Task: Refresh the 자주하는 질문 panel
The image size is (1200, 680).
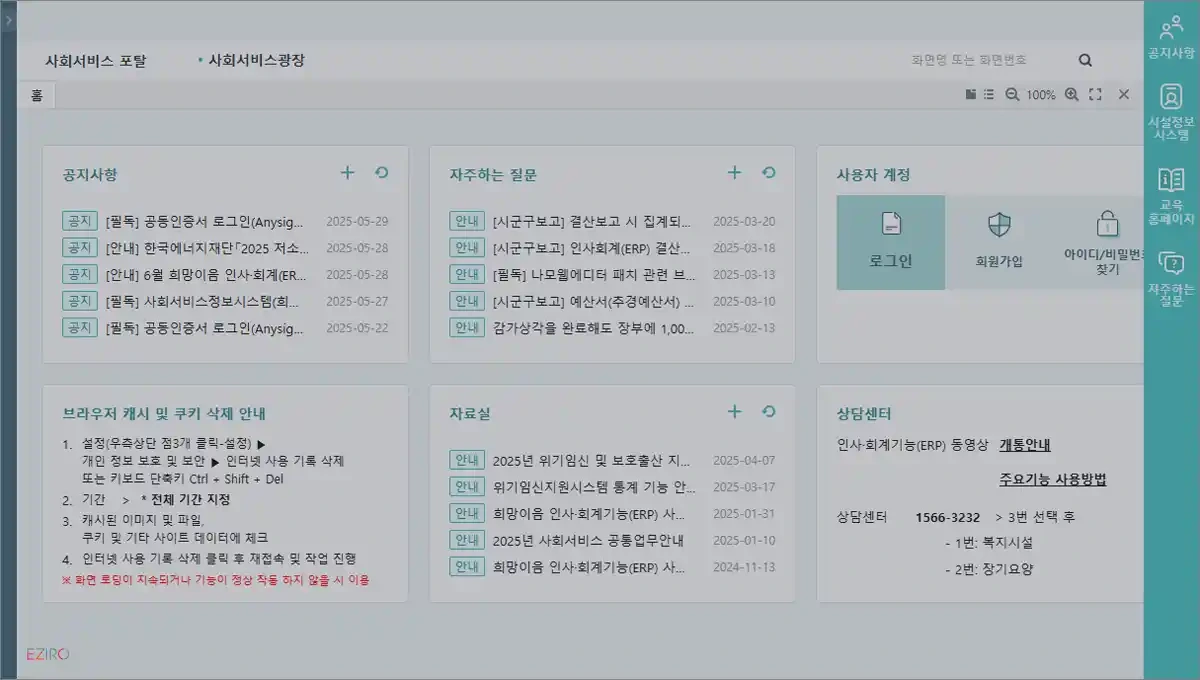Action: click(x=768, y=173)
